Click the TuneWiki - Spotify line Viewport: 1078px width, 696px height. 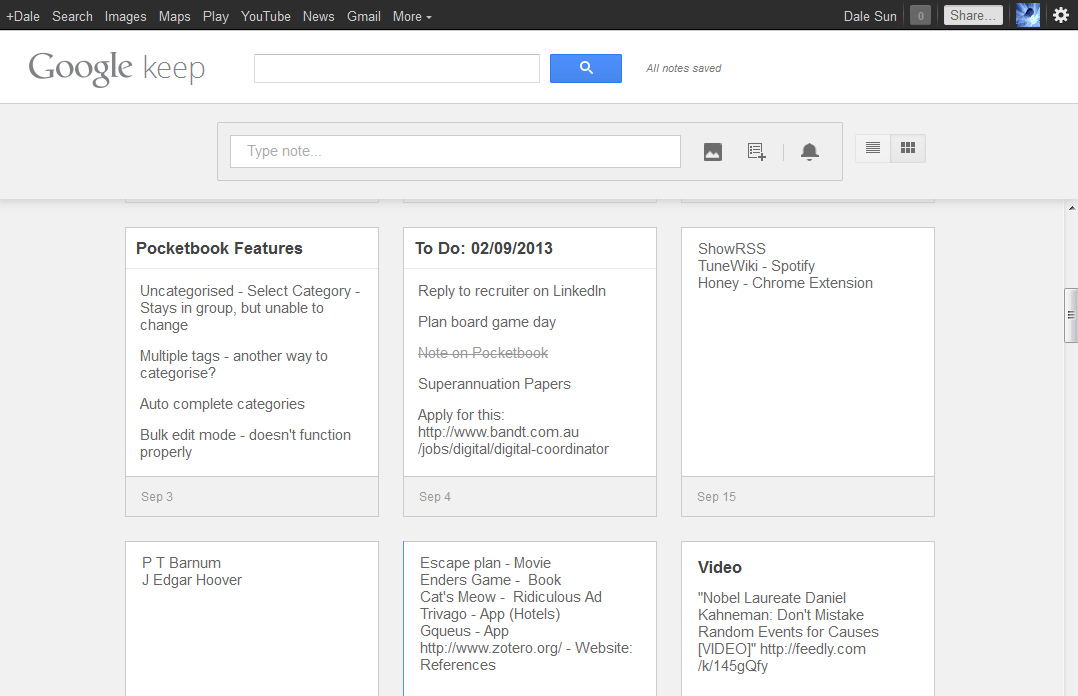coord(756,266)
